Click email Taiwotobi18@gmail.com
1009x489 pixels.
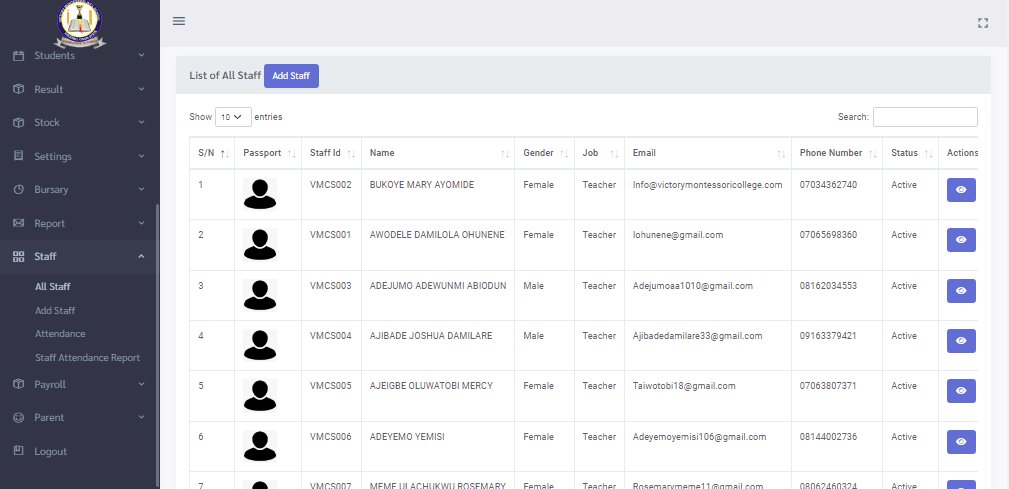click(x=684, y=386)
